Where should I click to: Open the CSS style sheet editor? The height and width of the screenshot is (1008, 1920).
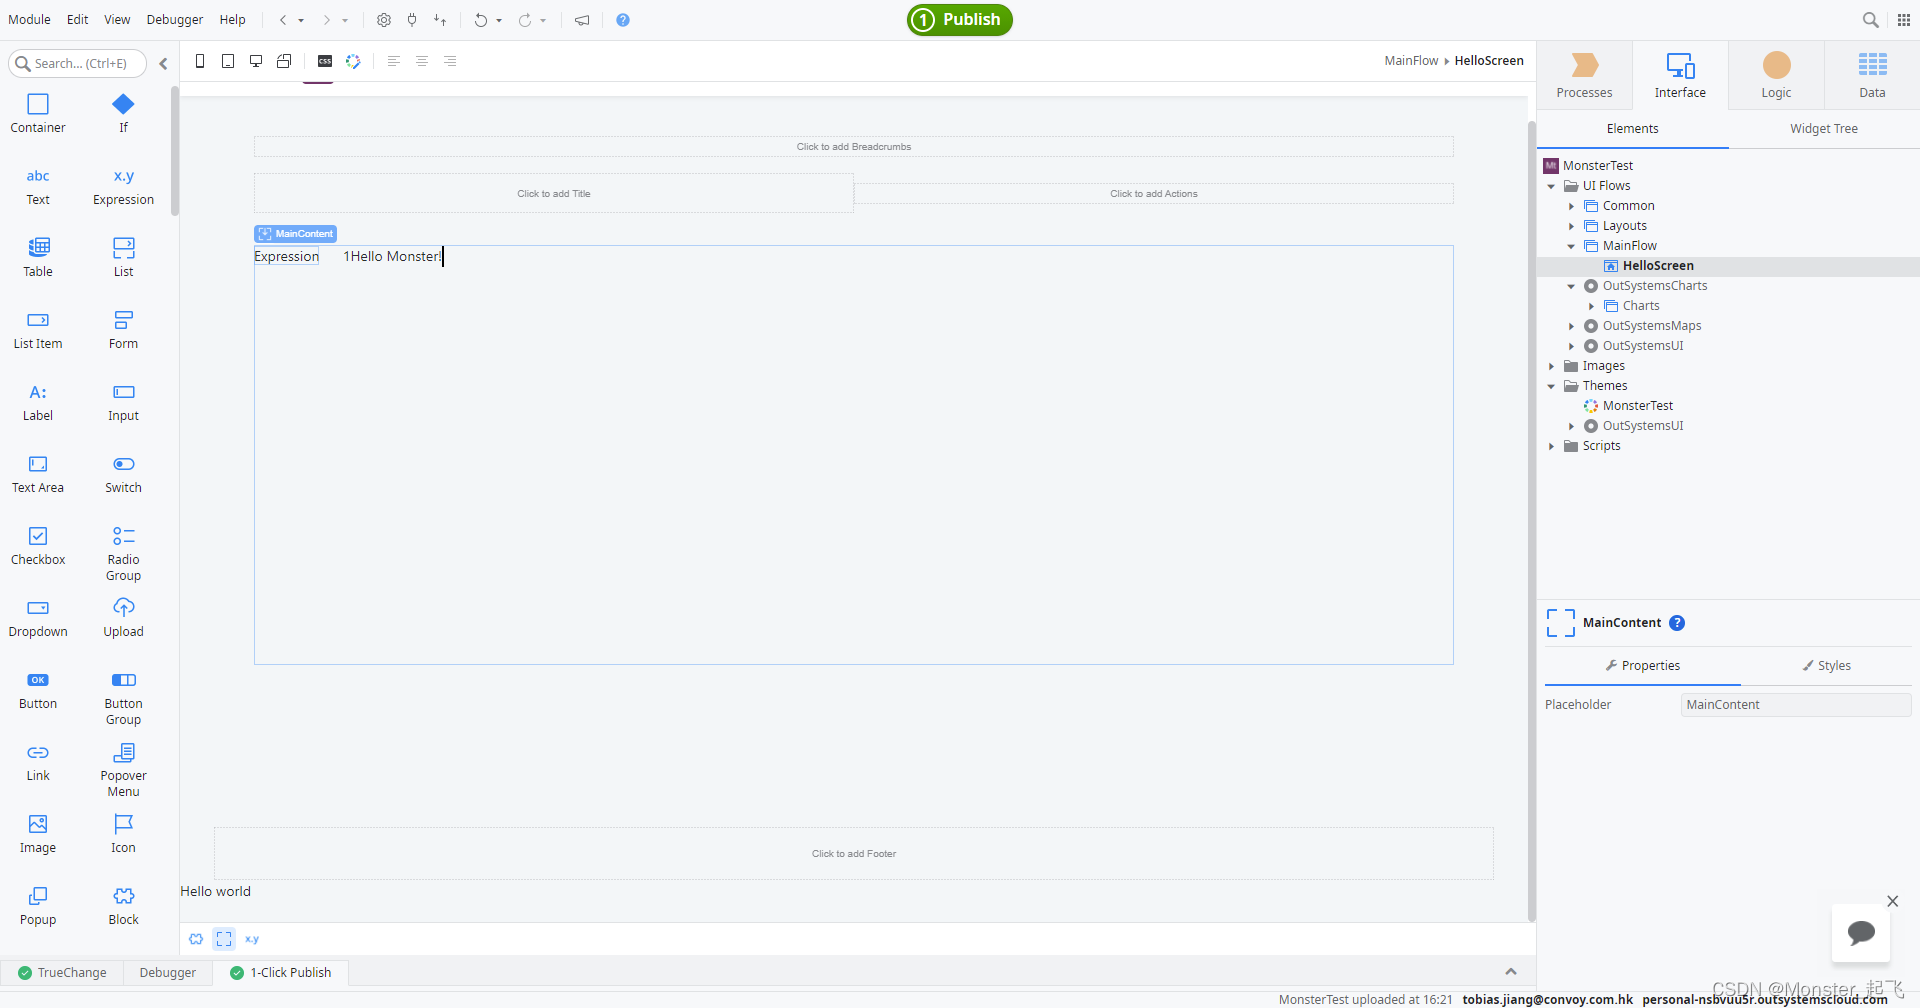click(x=325, y=61)
